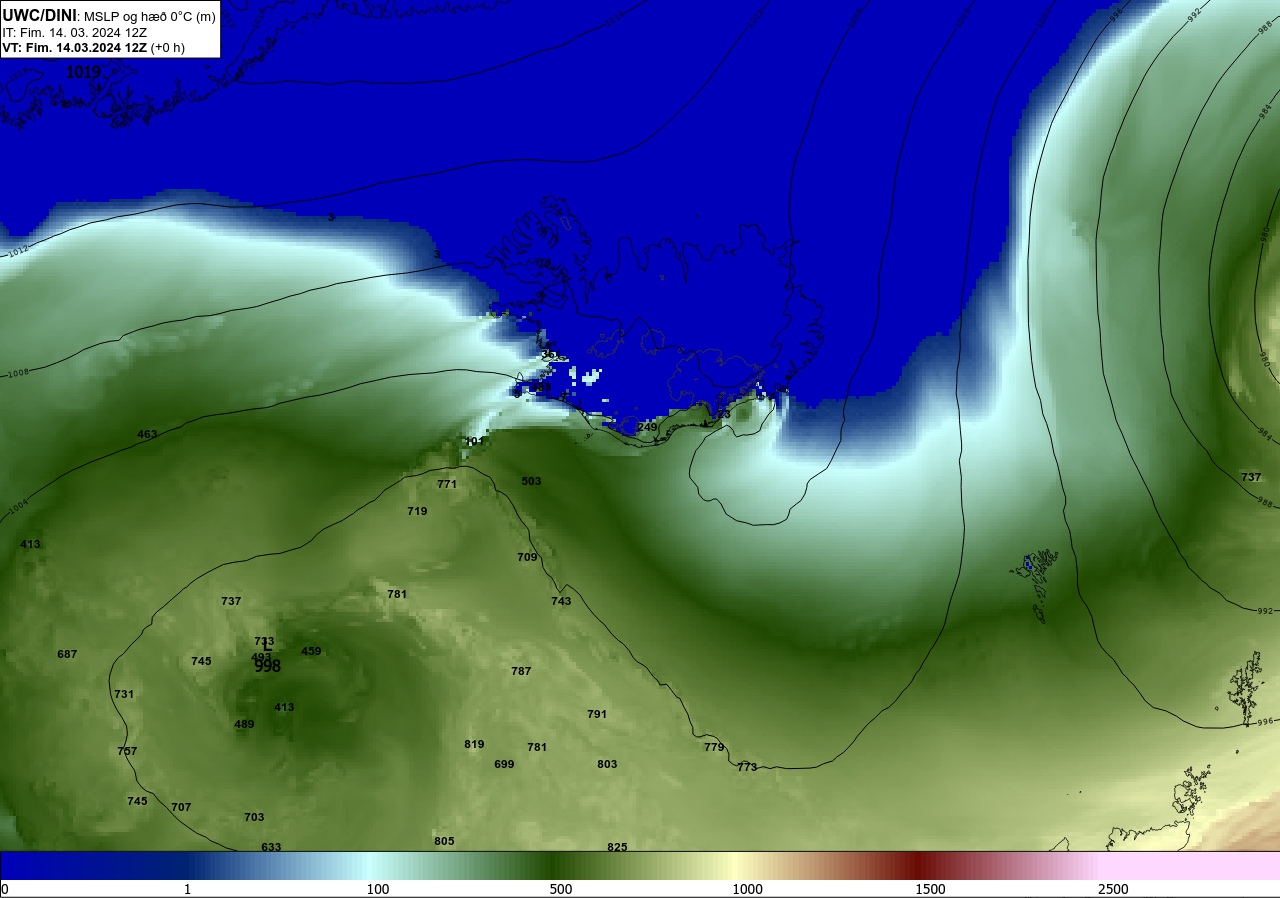Click the '773' height value

point(747,767)
